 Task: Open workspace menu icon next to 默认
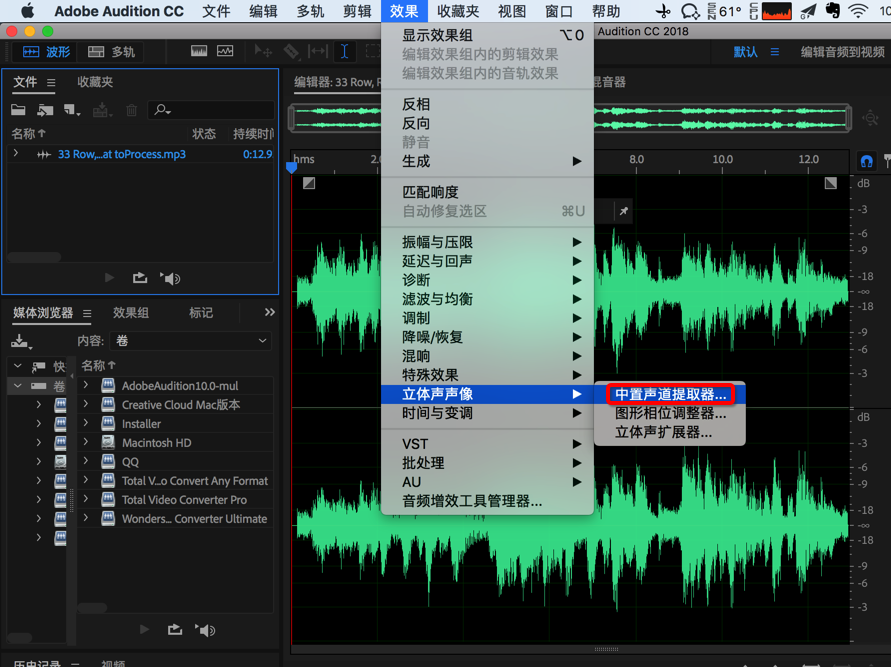click(x=775, y=52)
